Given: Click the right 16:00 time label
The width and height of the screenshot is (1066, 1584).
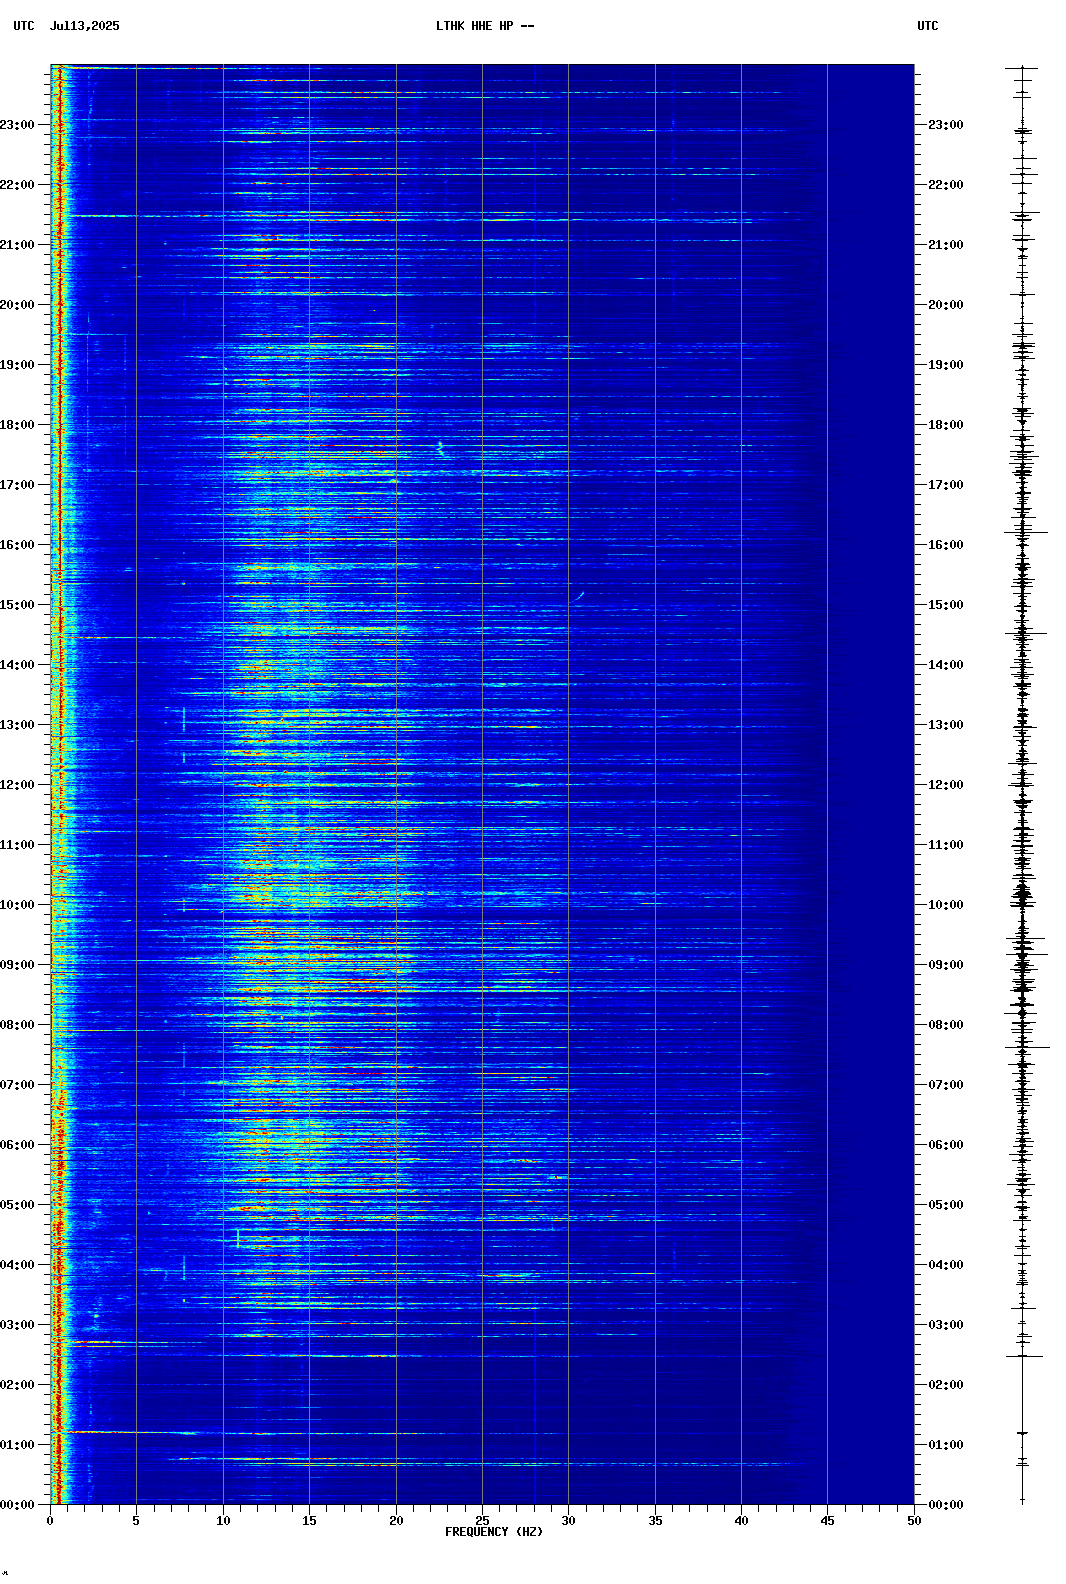Looking at the screenshot, I should (x=946, y=545).
